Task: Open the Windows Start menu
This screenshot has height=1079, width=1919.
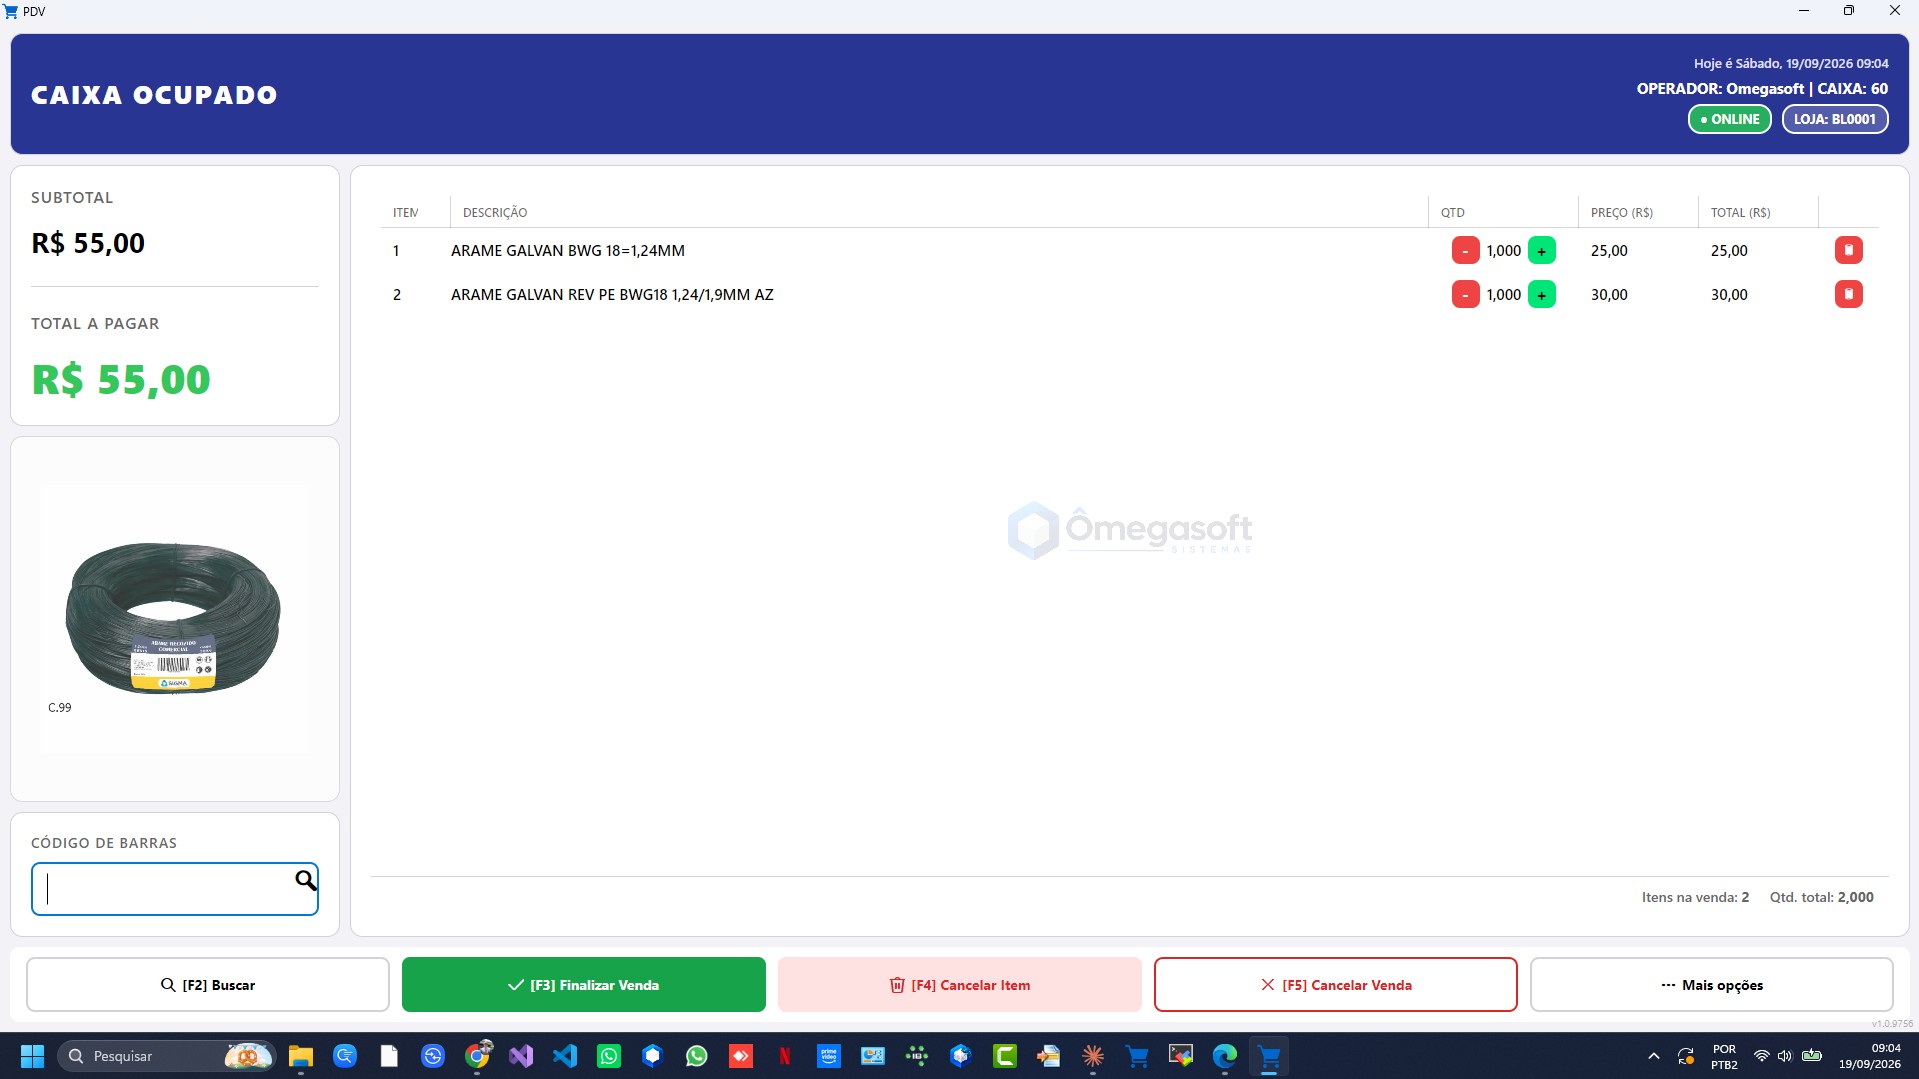Action: click(x=32, y=1056)
